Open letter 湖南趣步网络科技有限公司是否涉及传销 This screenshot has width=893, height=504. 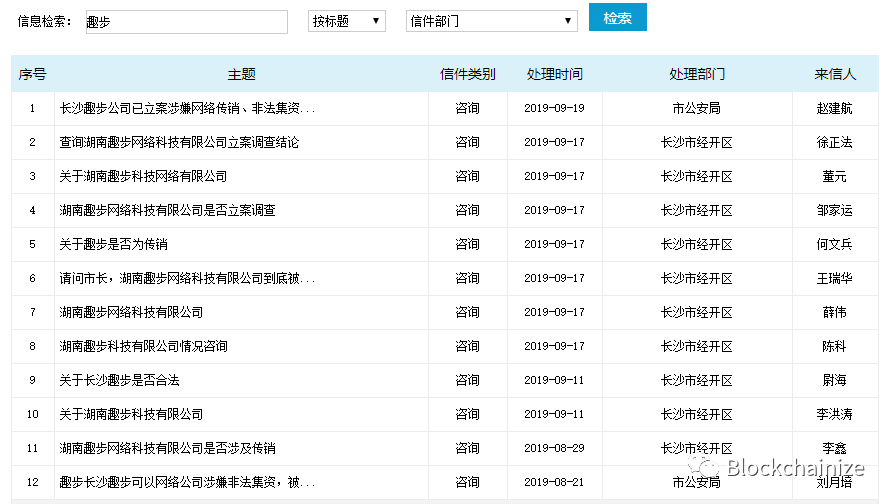click(167, 448)
